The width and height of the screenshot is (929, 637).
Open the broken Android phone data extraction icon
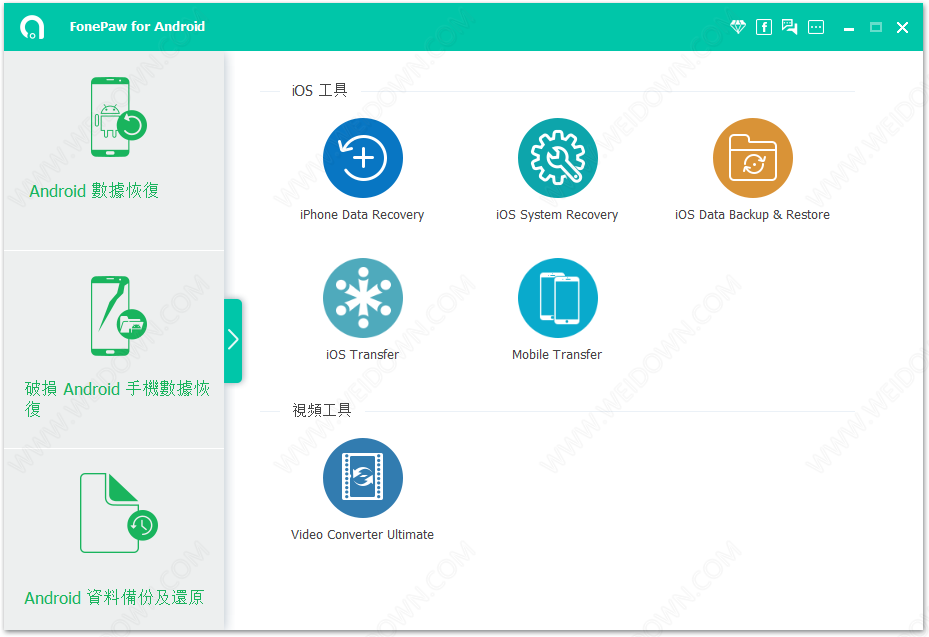[118, 316]
